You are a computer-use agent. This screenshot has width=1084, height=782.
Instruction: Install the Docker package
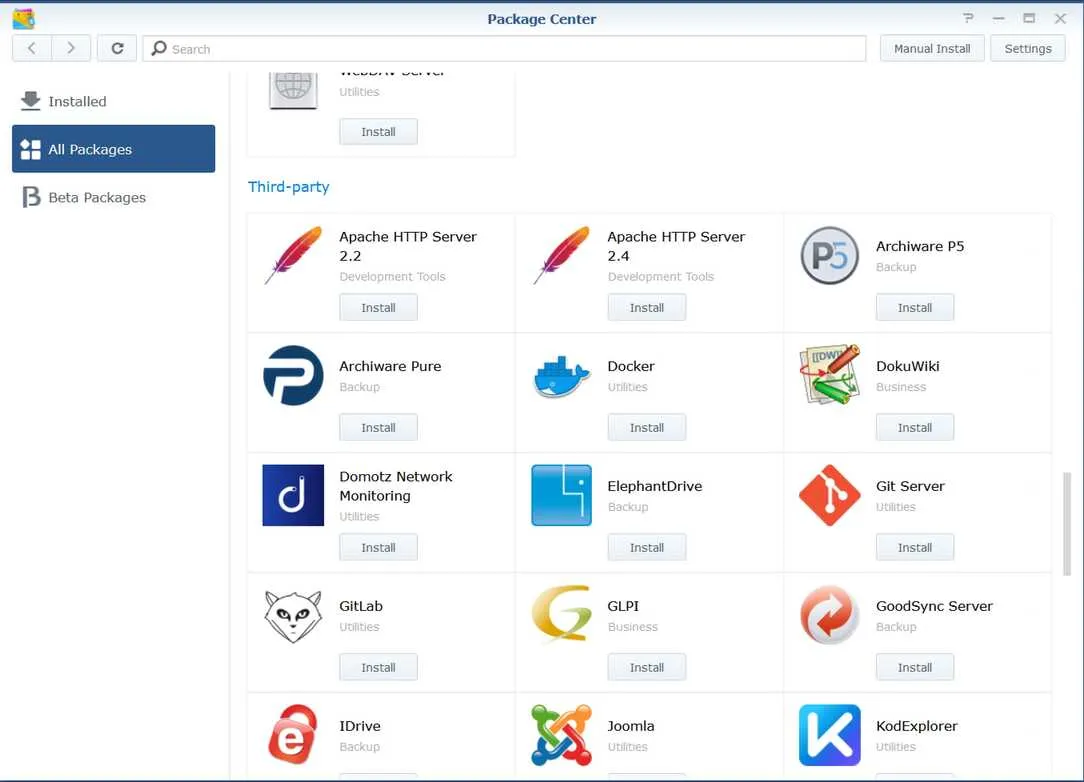[646, 427]
